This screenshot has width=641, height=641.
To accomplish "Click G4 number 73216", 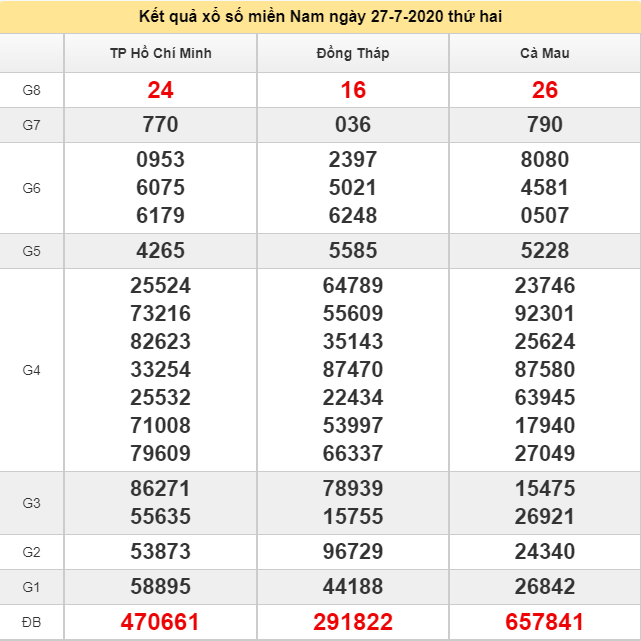I will tap(160, 314).
